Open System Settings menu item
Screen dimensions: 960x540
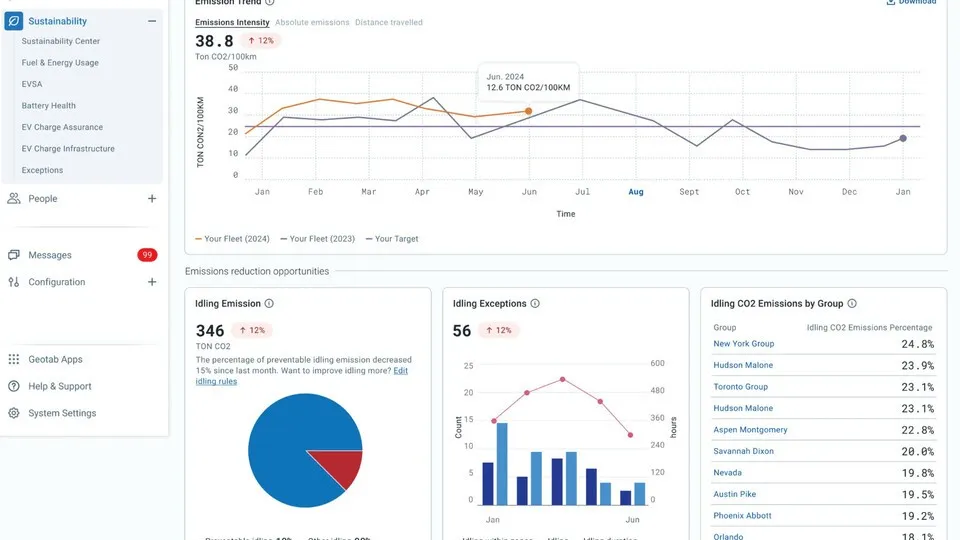coord(62,413)
